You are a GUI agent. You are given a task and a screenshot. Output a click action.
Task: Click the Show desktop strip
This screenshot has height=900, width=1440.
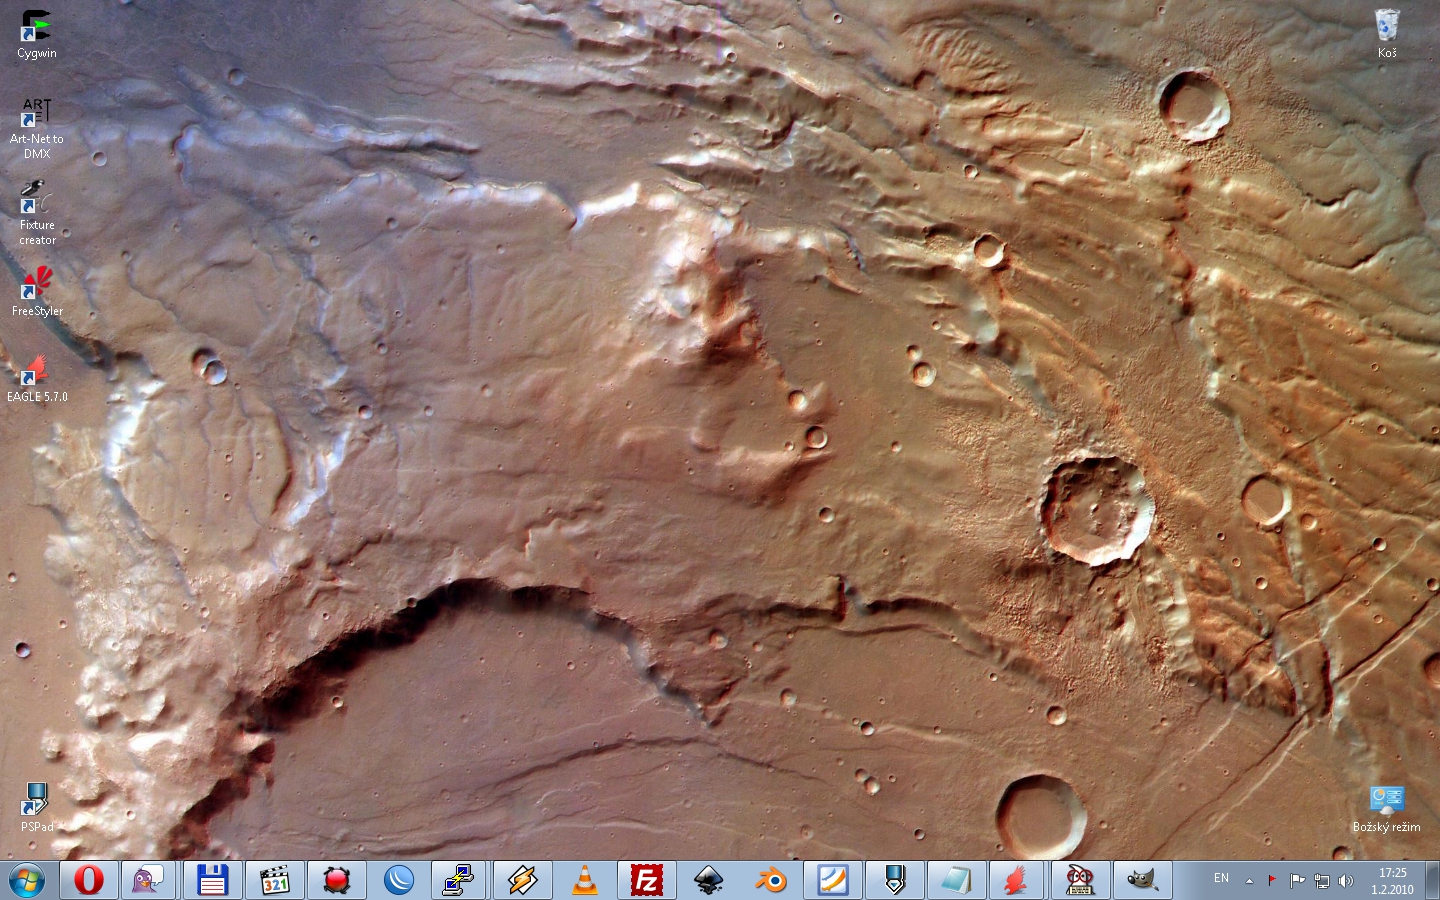[x=1432, y=881]
